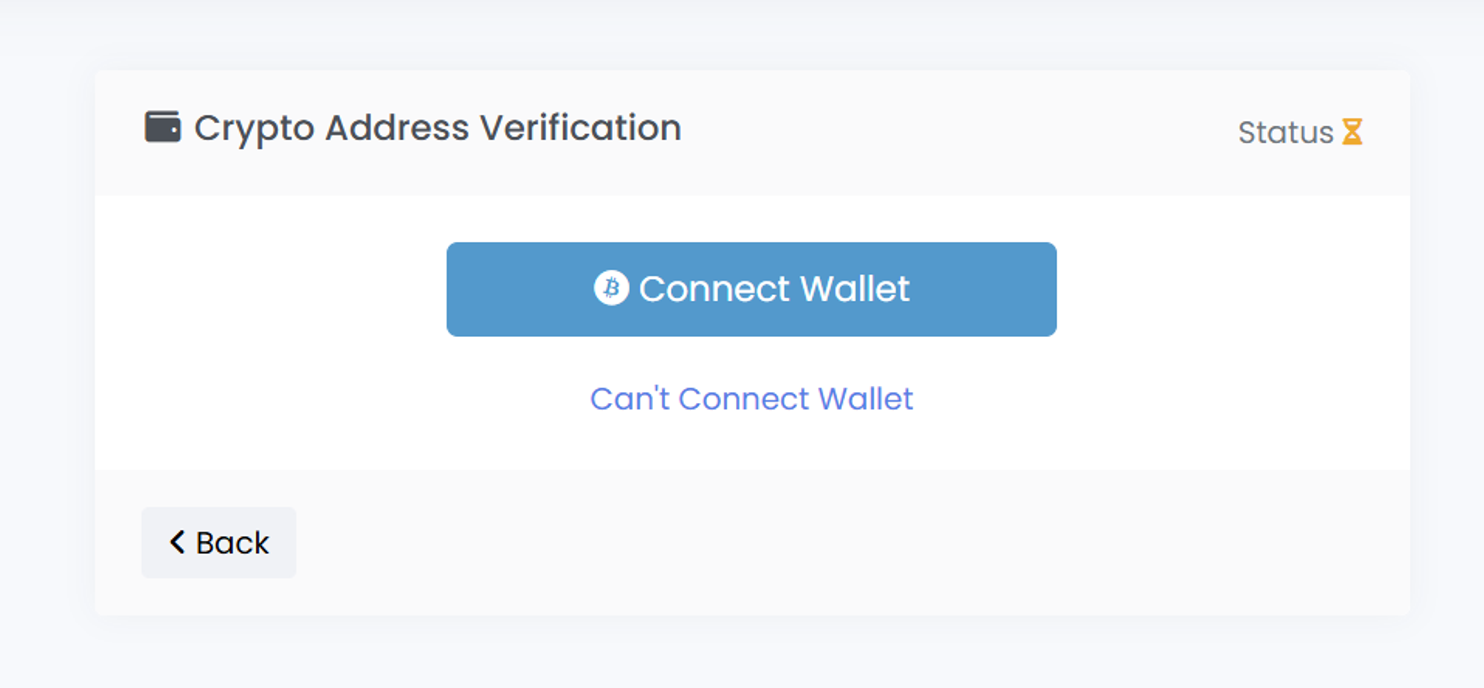
Task: Click the orange hourglass status icon
Action: pos(1352,132)
